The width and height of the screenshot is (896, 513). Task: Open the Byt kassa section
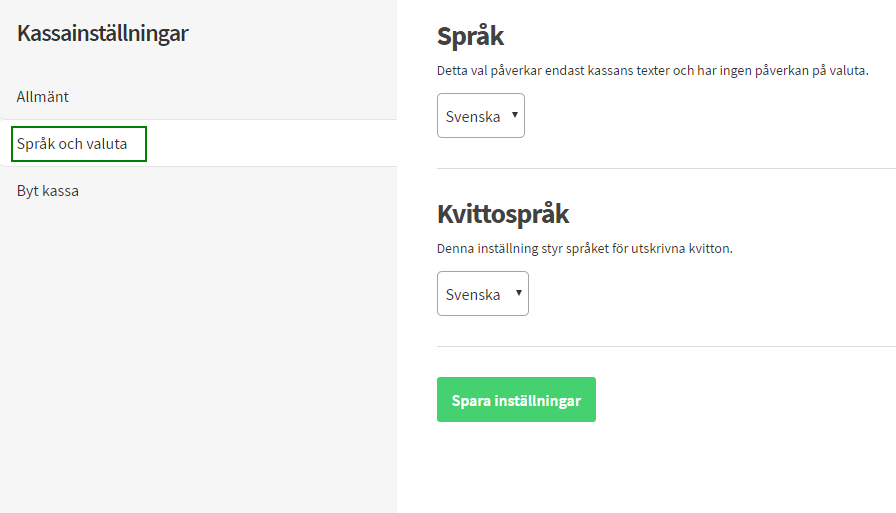point(48,191)
